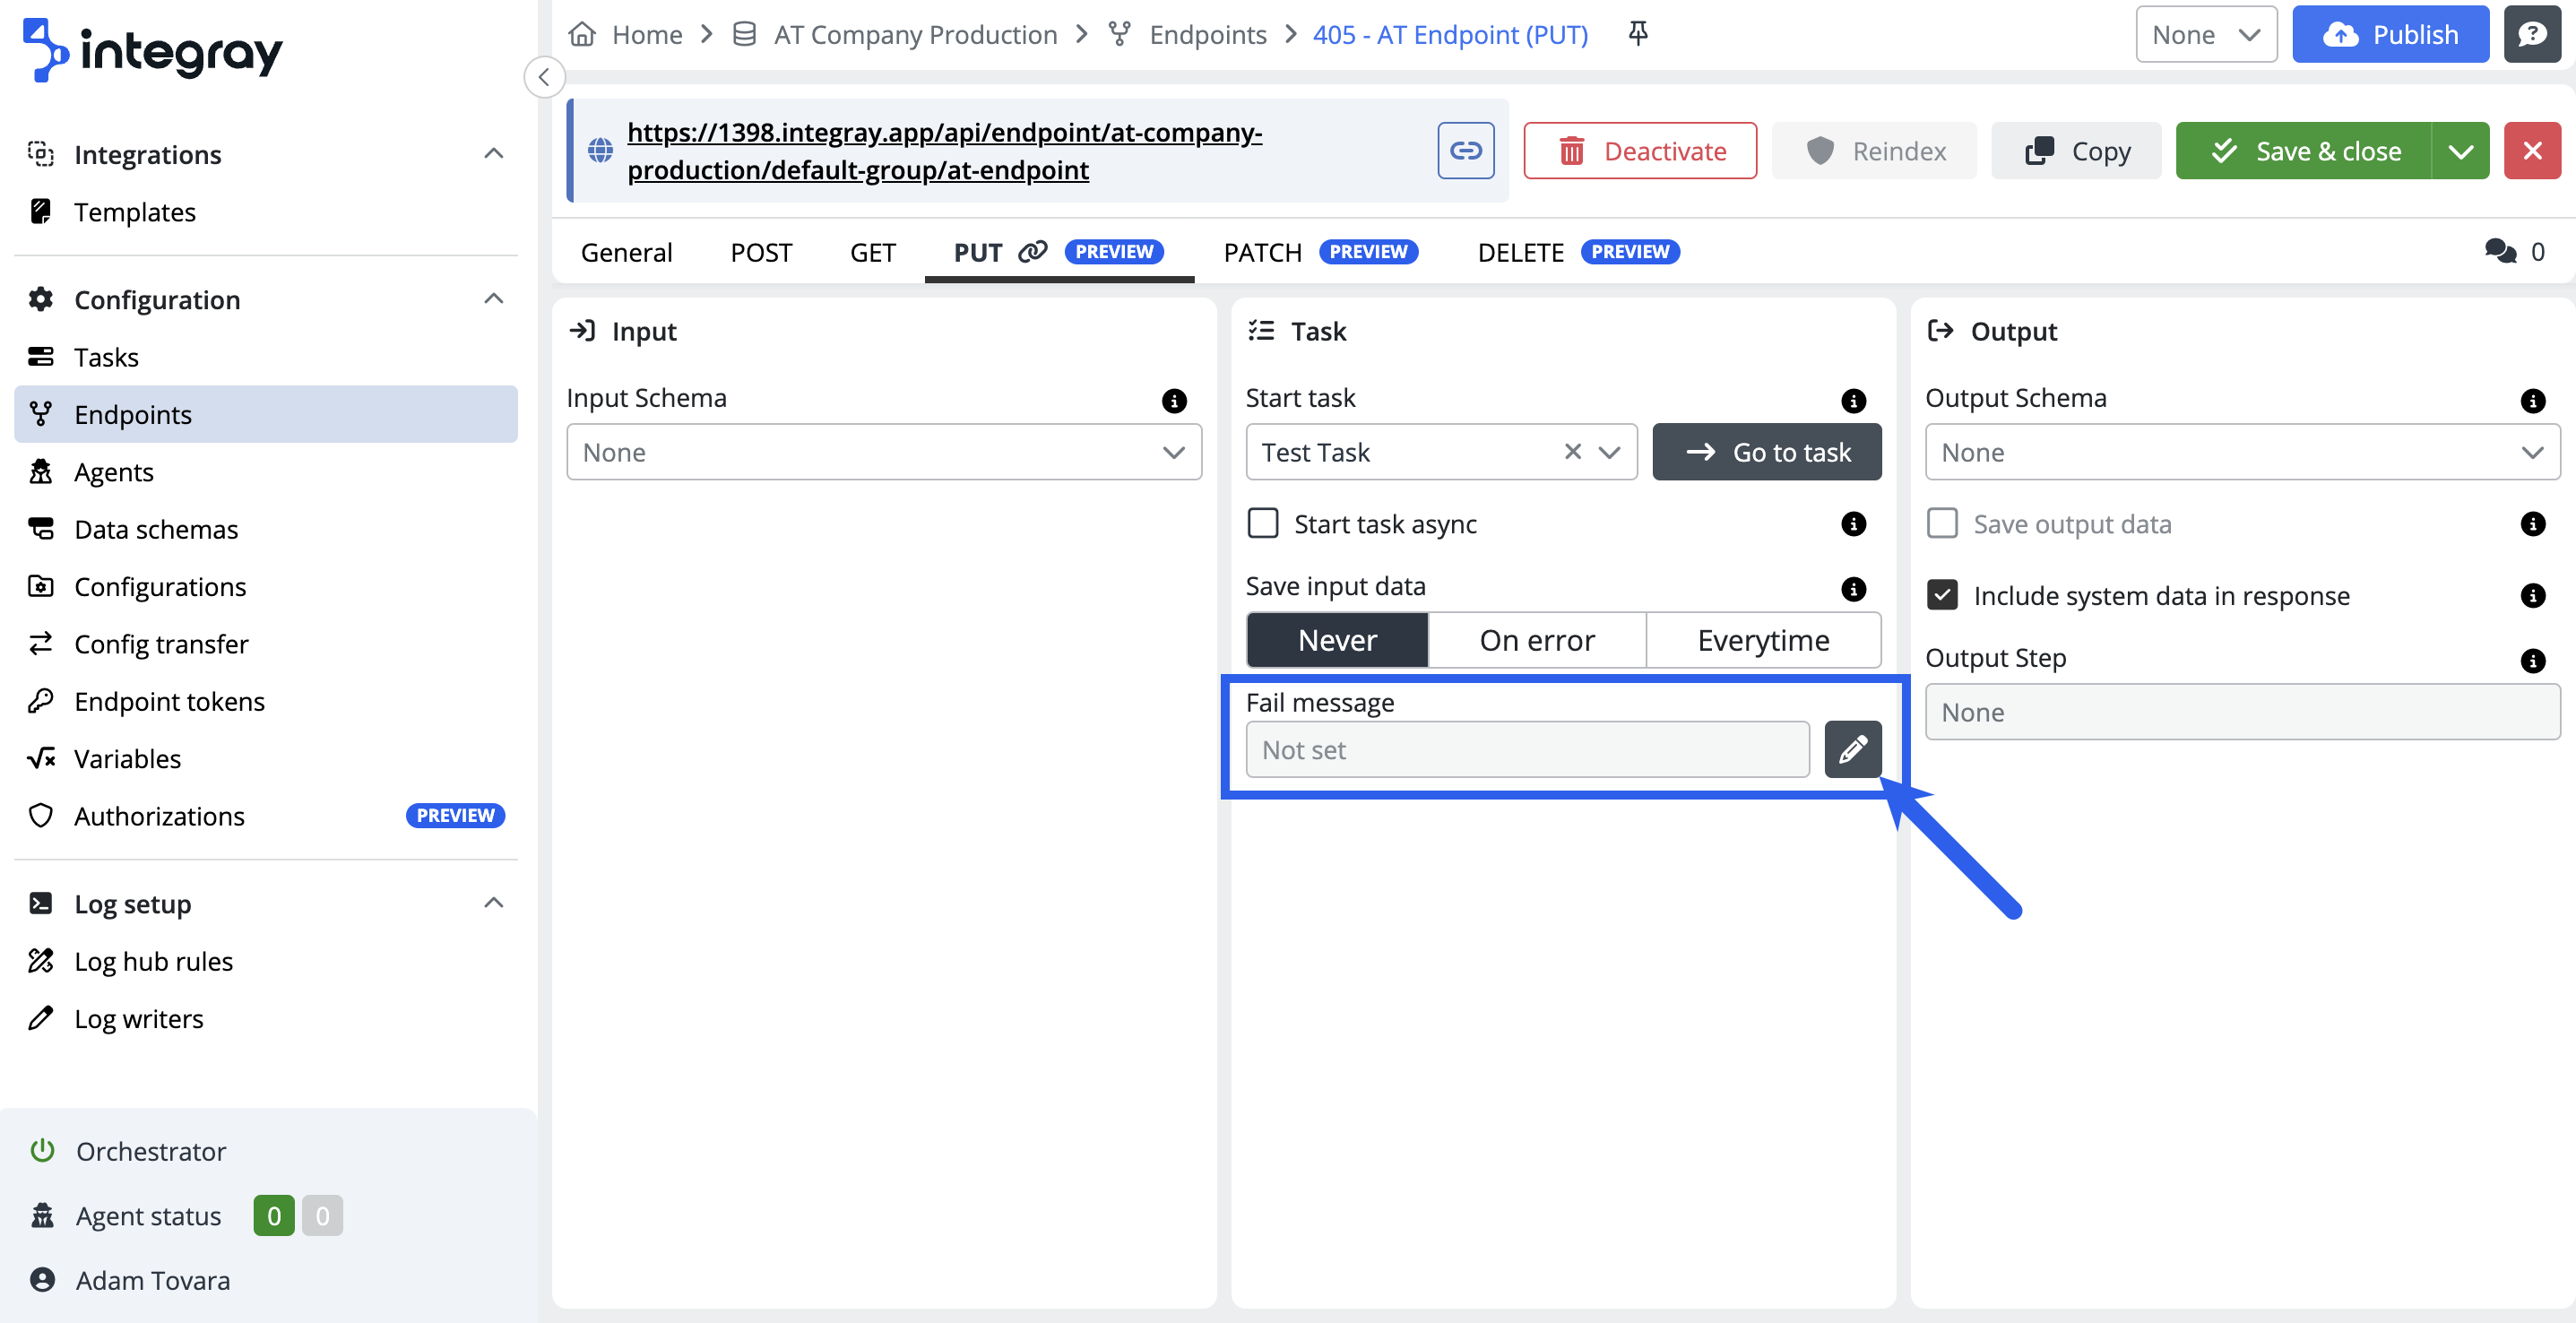The width and height of the screenshot is (2576, 1323).
Task: Clear the Test Task selection with the X
Action: (1572, 452)
